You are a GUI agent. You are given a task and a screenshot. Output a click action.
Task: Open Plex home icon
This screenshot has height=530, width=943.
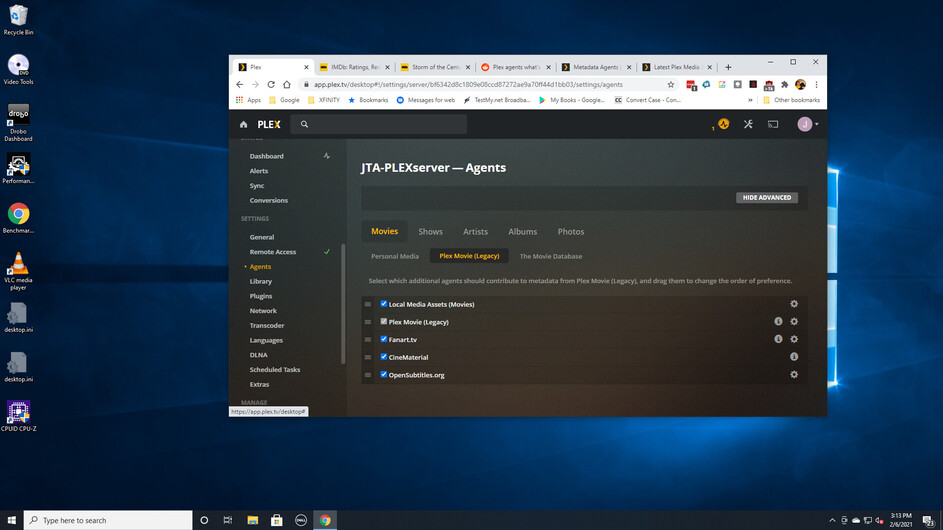(244, 125)
